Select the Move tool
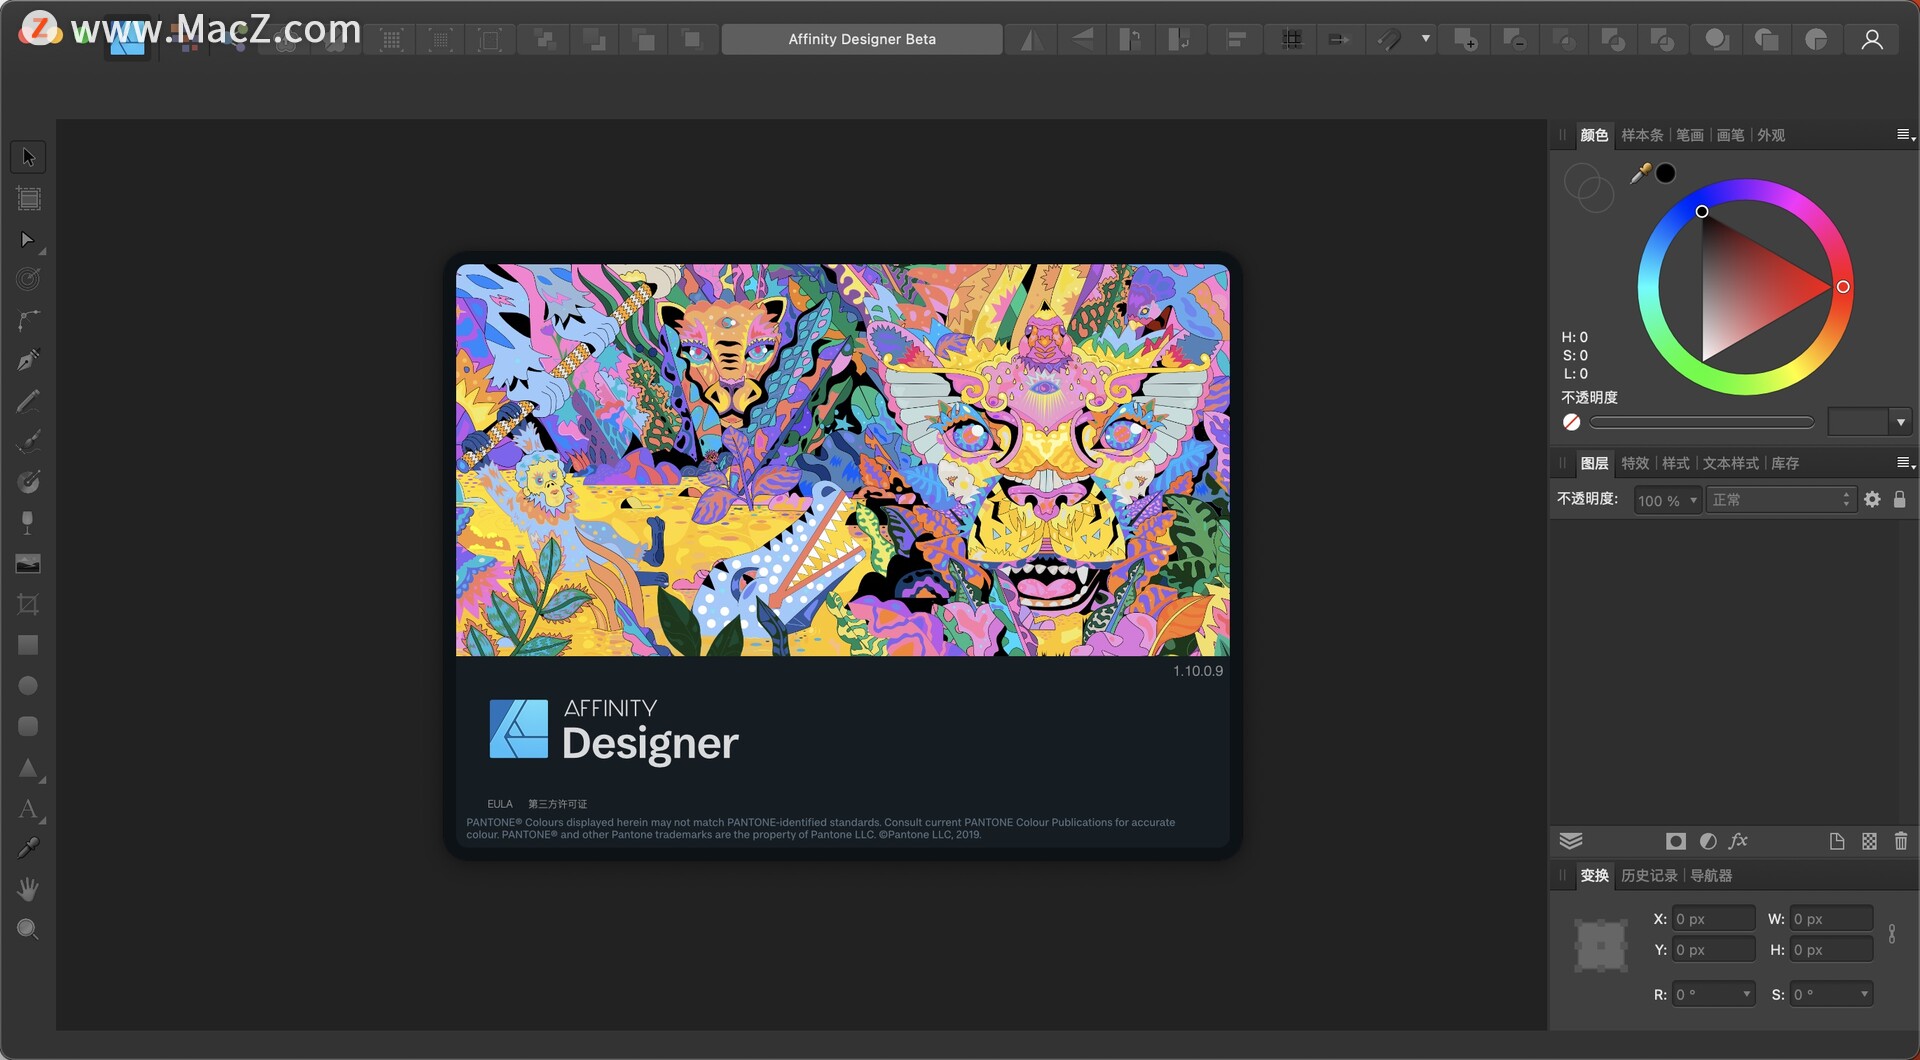 (28, 158)
